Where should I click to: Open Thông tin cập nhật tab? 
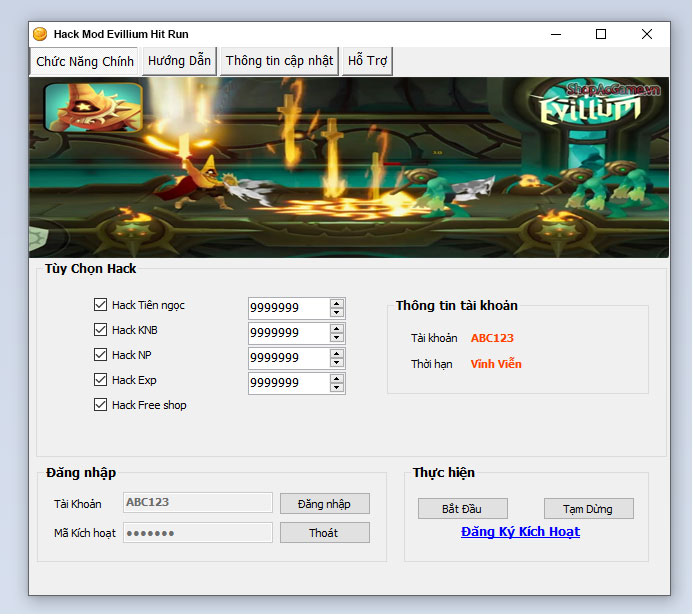(x=279, y=61)
